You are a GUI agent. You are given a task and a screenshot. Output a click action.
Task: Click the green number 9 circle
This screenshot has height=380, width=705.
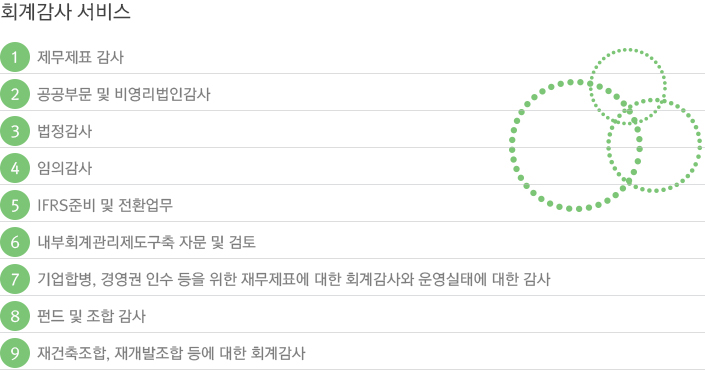[15, 353]
